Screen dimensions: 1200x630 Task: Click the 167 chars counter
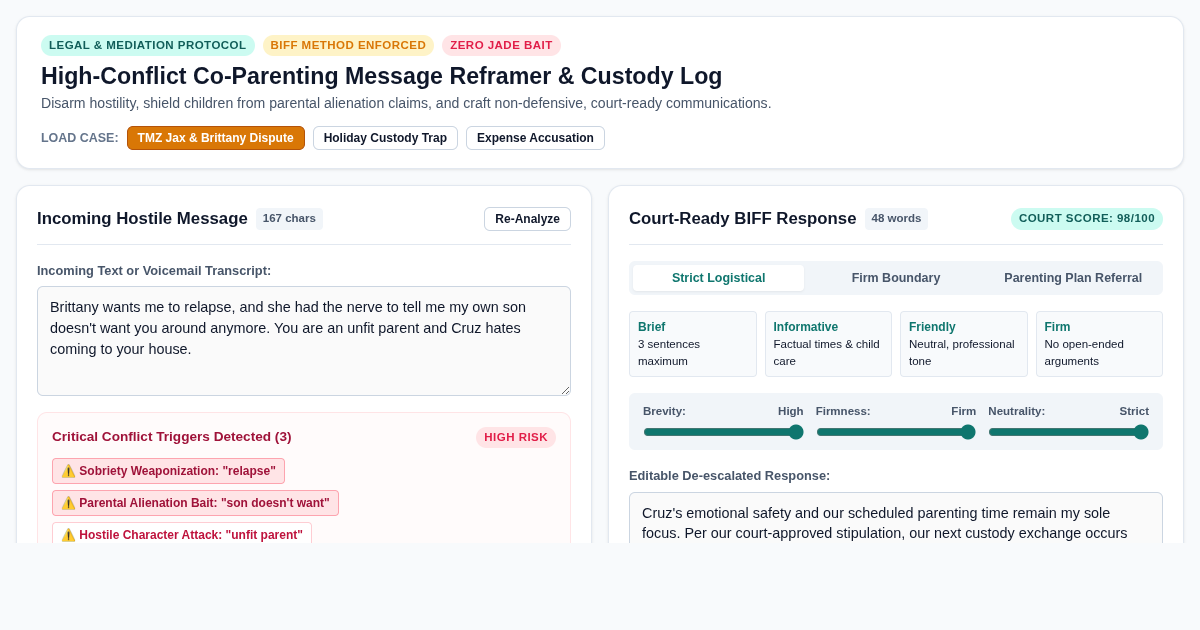289,219
